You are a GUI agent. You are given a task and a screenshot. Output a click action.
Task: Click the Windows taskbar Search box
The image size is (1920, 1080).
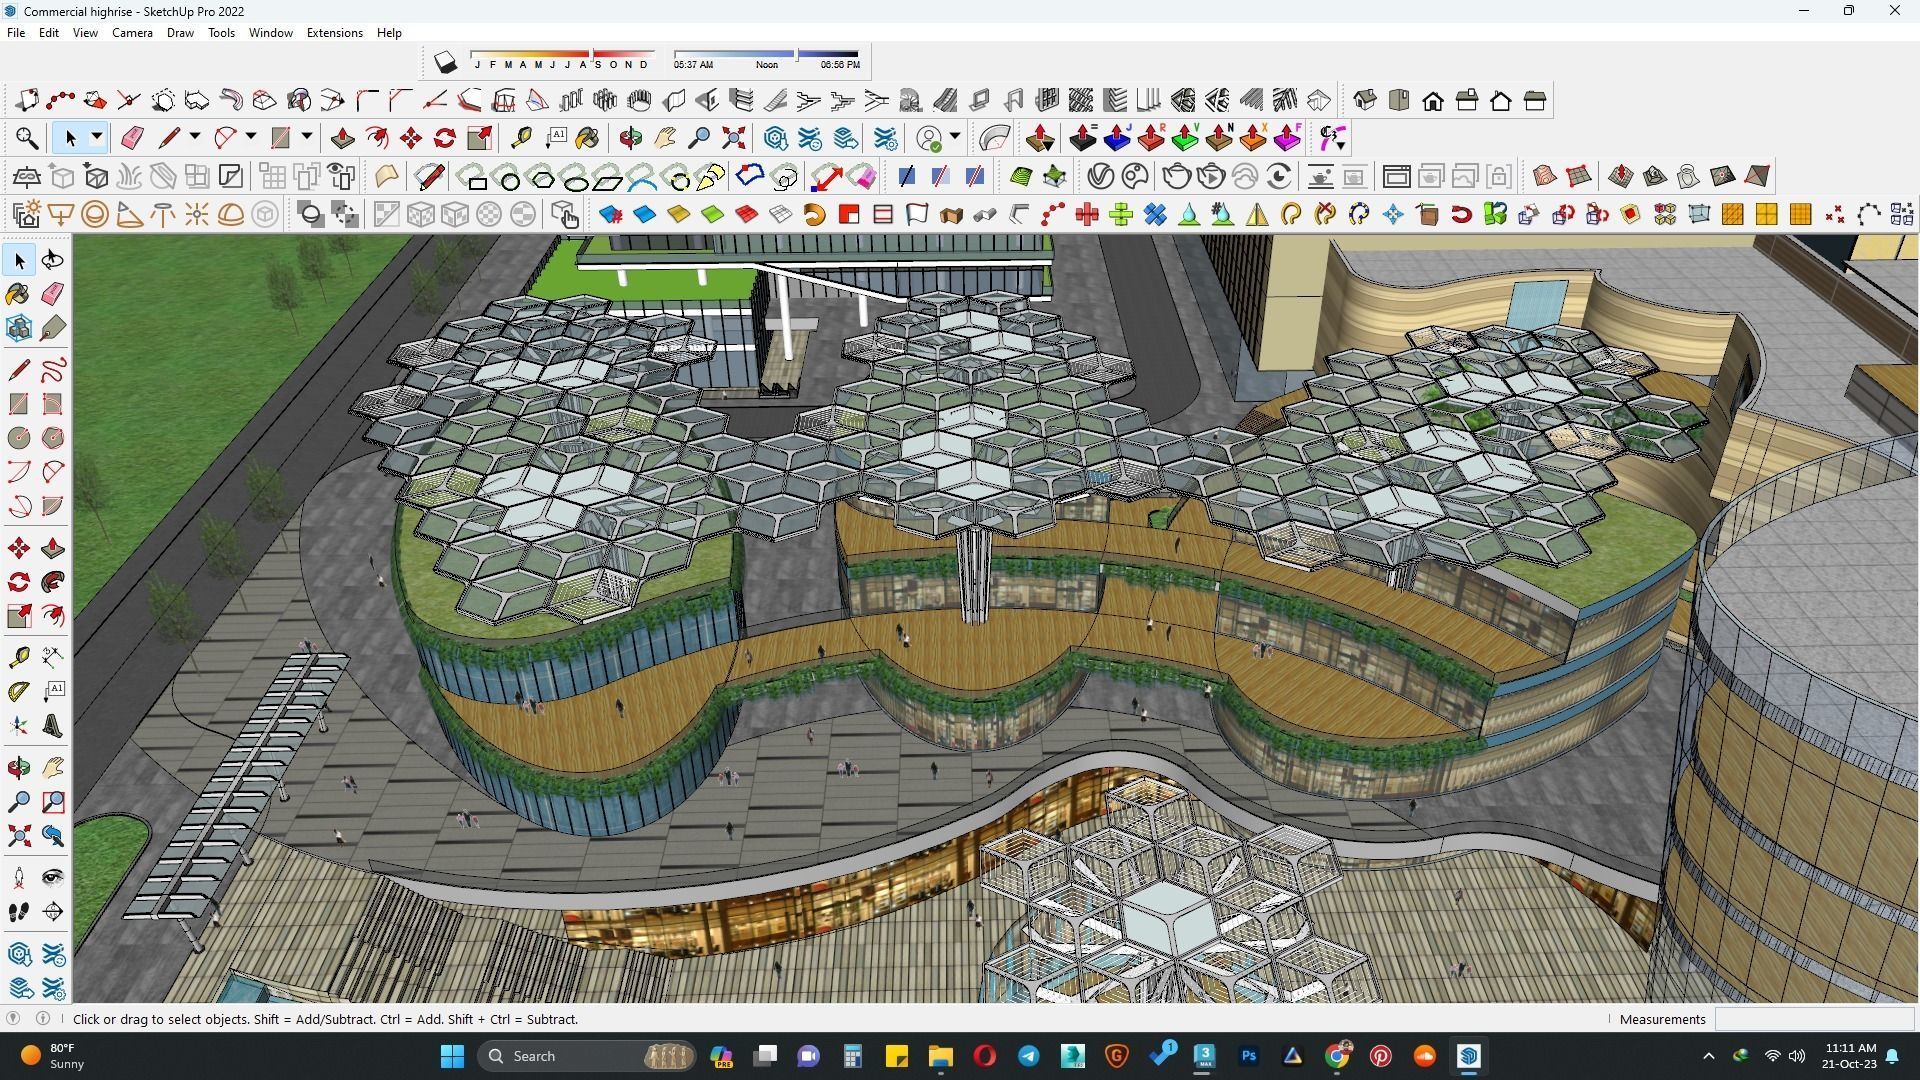pos(587,1056)
